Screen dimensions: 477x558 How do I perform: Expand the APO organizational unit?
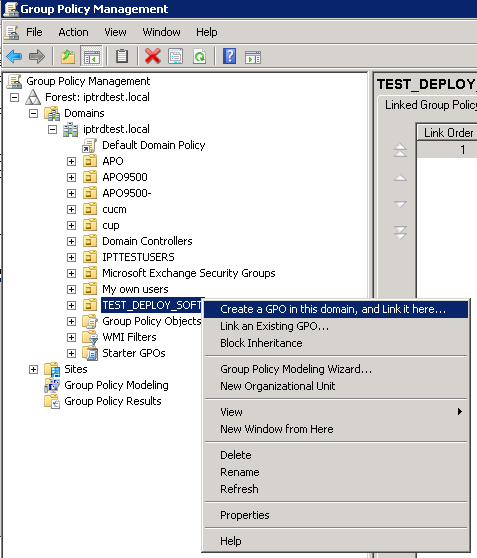(72, 162)
